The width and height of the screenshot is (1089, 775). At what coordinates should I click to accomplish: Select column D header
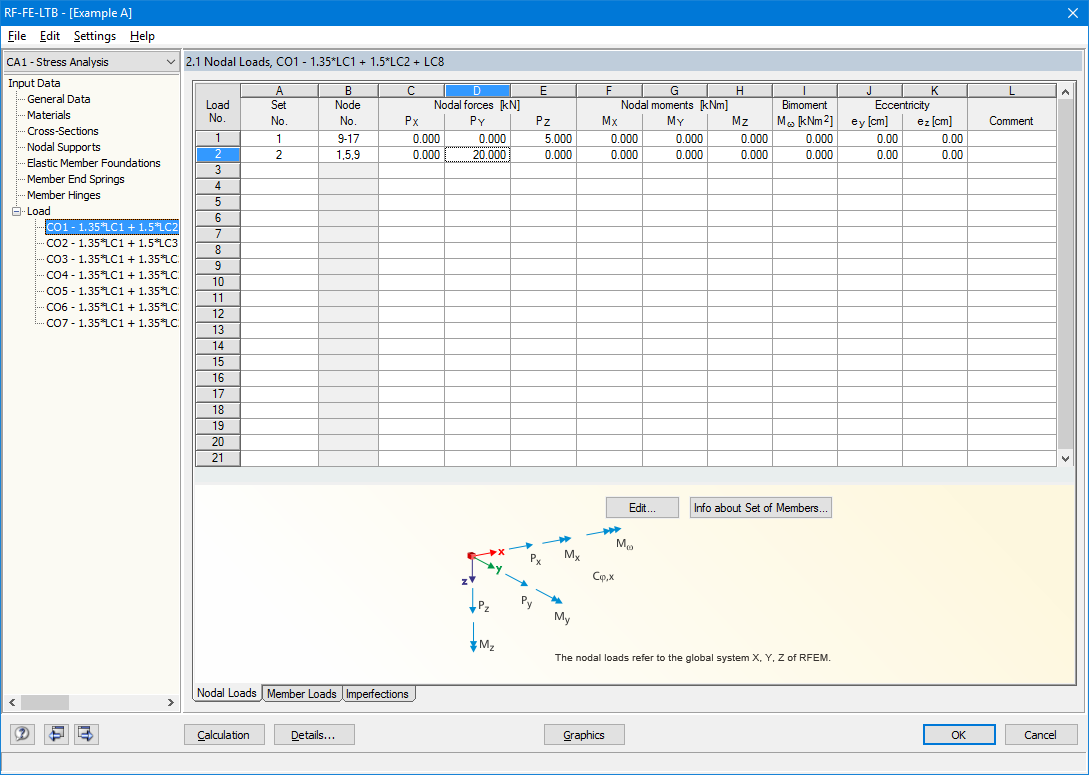click(x=477, y=91)
